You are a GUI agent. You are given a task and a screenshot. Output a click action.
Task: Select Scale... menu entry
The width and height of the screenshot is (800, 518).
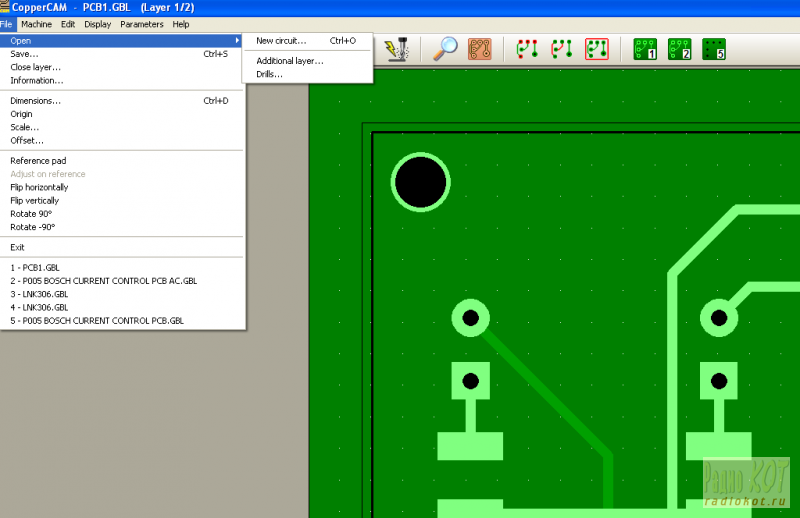[x=121, y=127]
